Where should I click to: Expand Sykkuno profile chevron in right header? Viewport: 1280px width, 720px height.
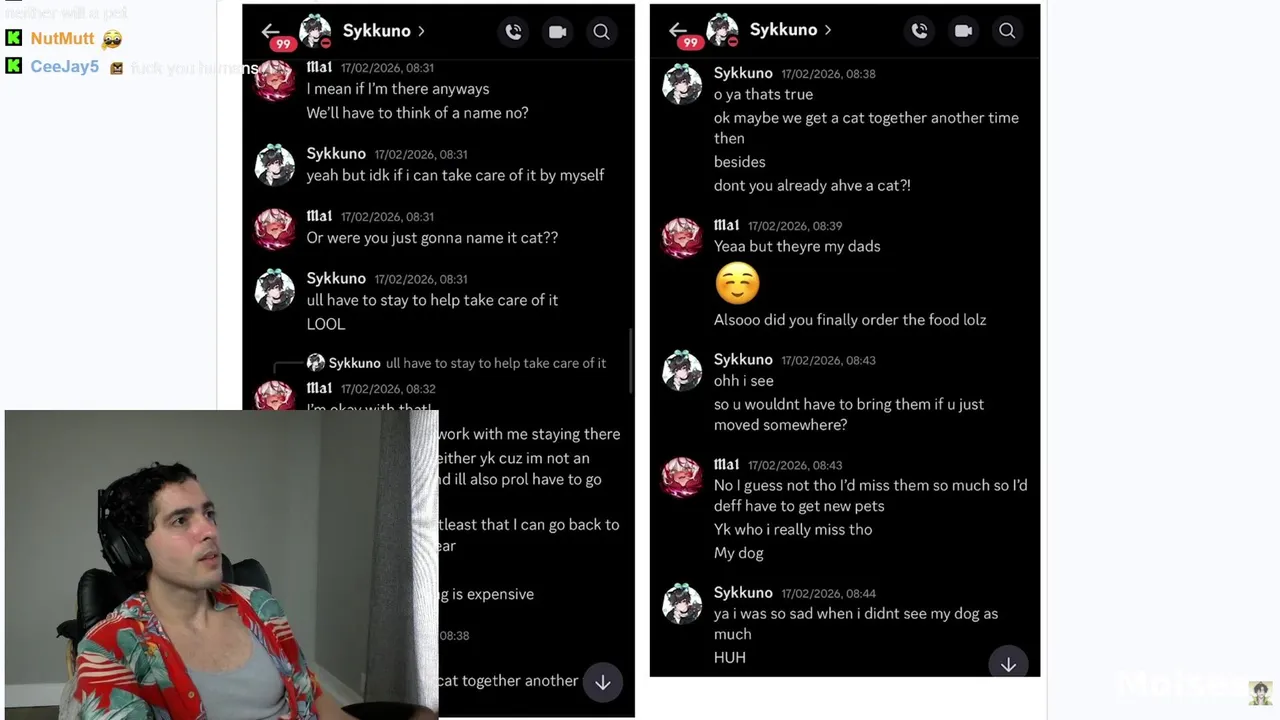(828, 30)
